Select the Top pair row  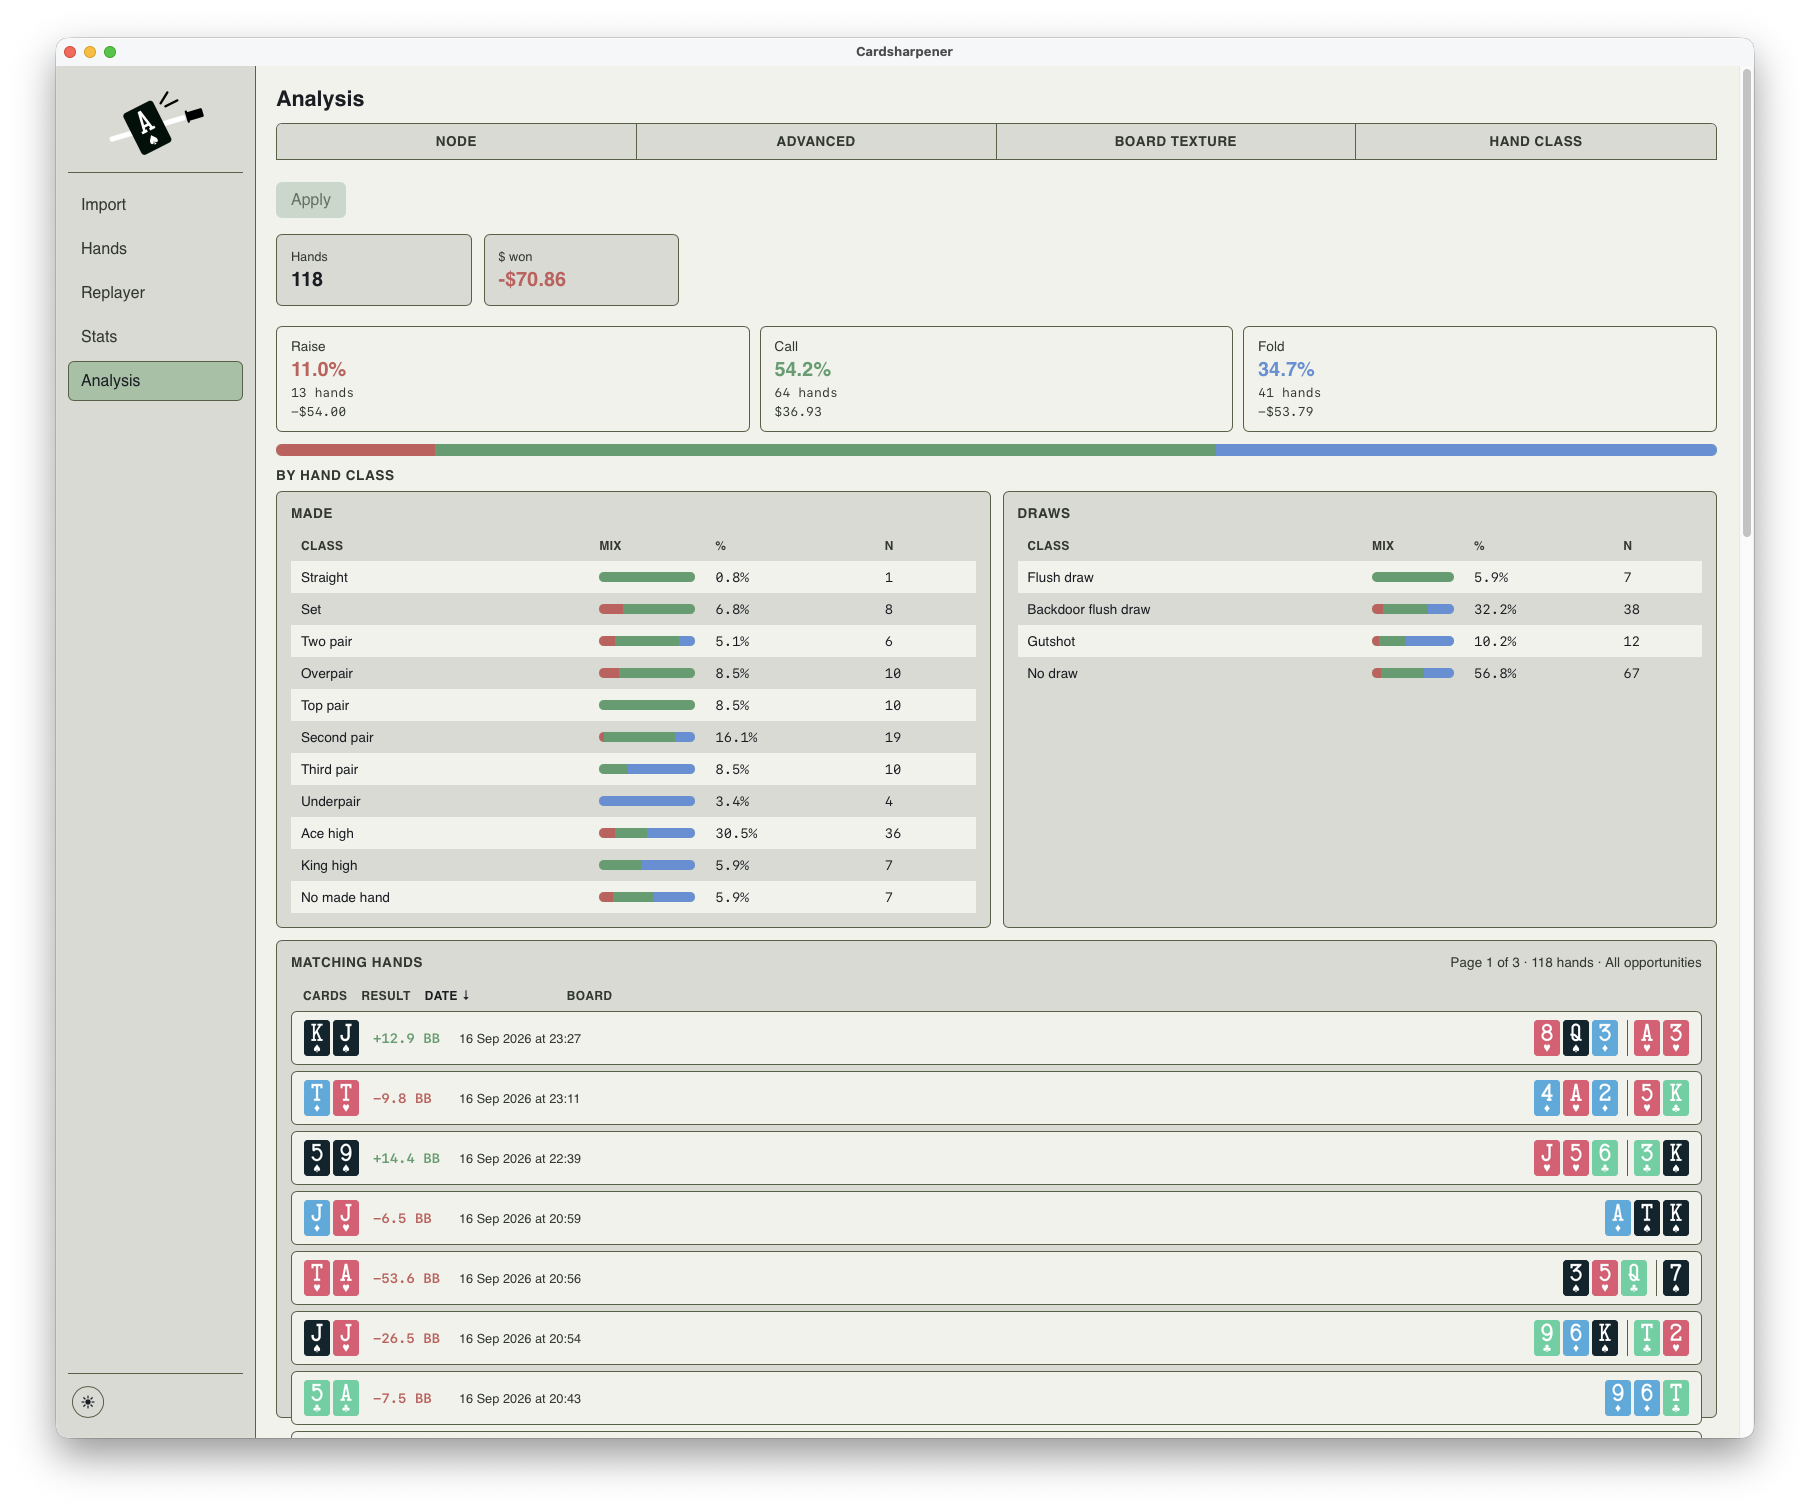[634, 706]
